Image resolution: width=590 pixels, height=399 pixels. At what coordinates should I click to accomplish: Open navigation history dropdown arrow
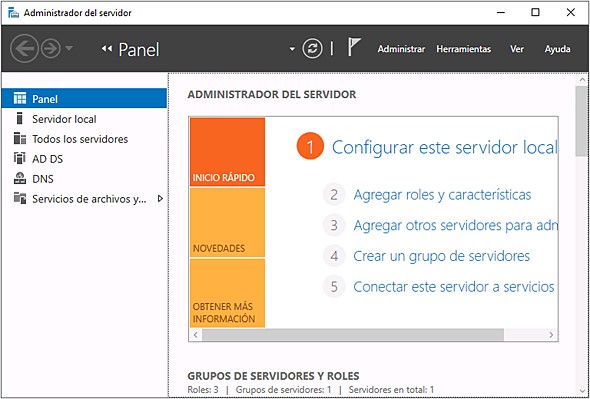coord(69,48)
